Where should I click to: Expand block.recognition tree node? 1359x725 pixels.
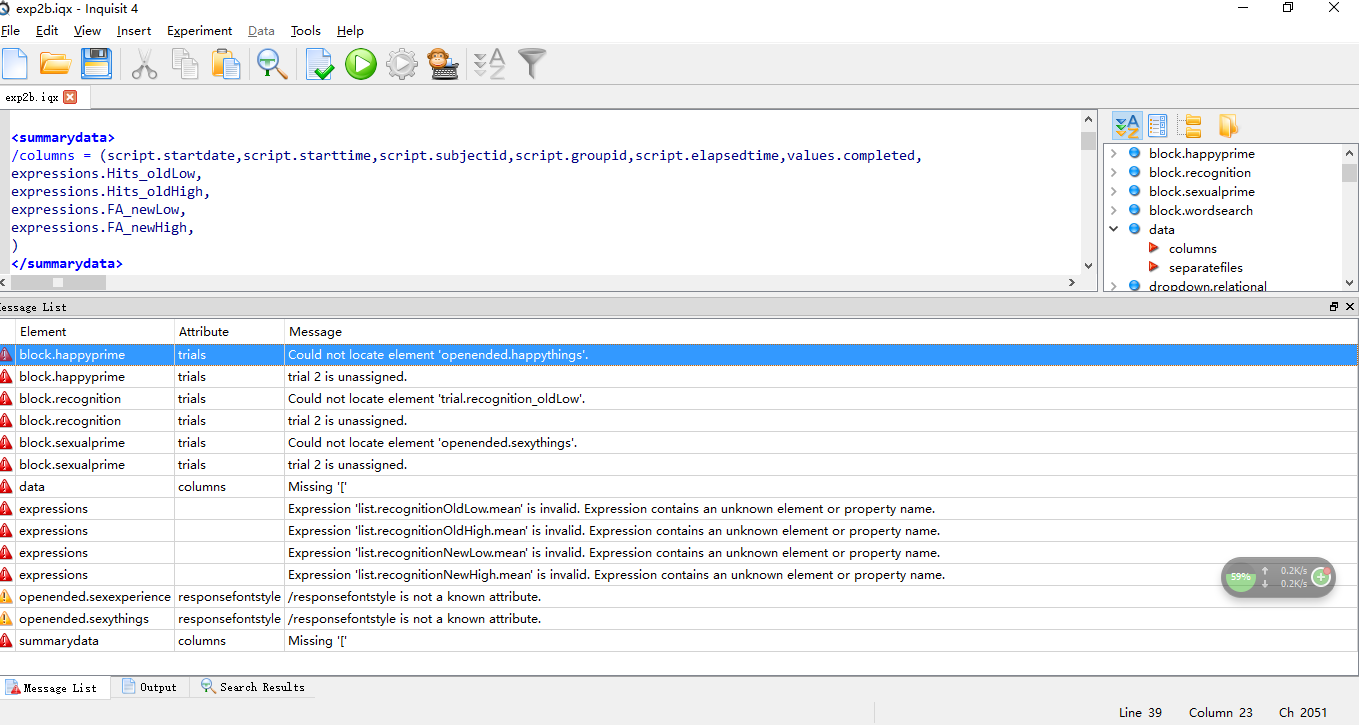pyautogui.click(x=1113, y=173)
